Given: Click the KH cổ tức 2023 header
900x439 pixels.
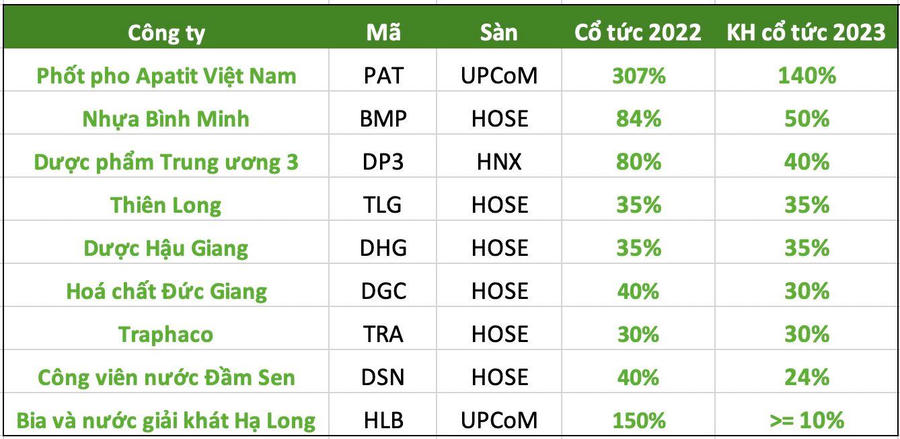Looking at the screenshot, I should point(806,32).
